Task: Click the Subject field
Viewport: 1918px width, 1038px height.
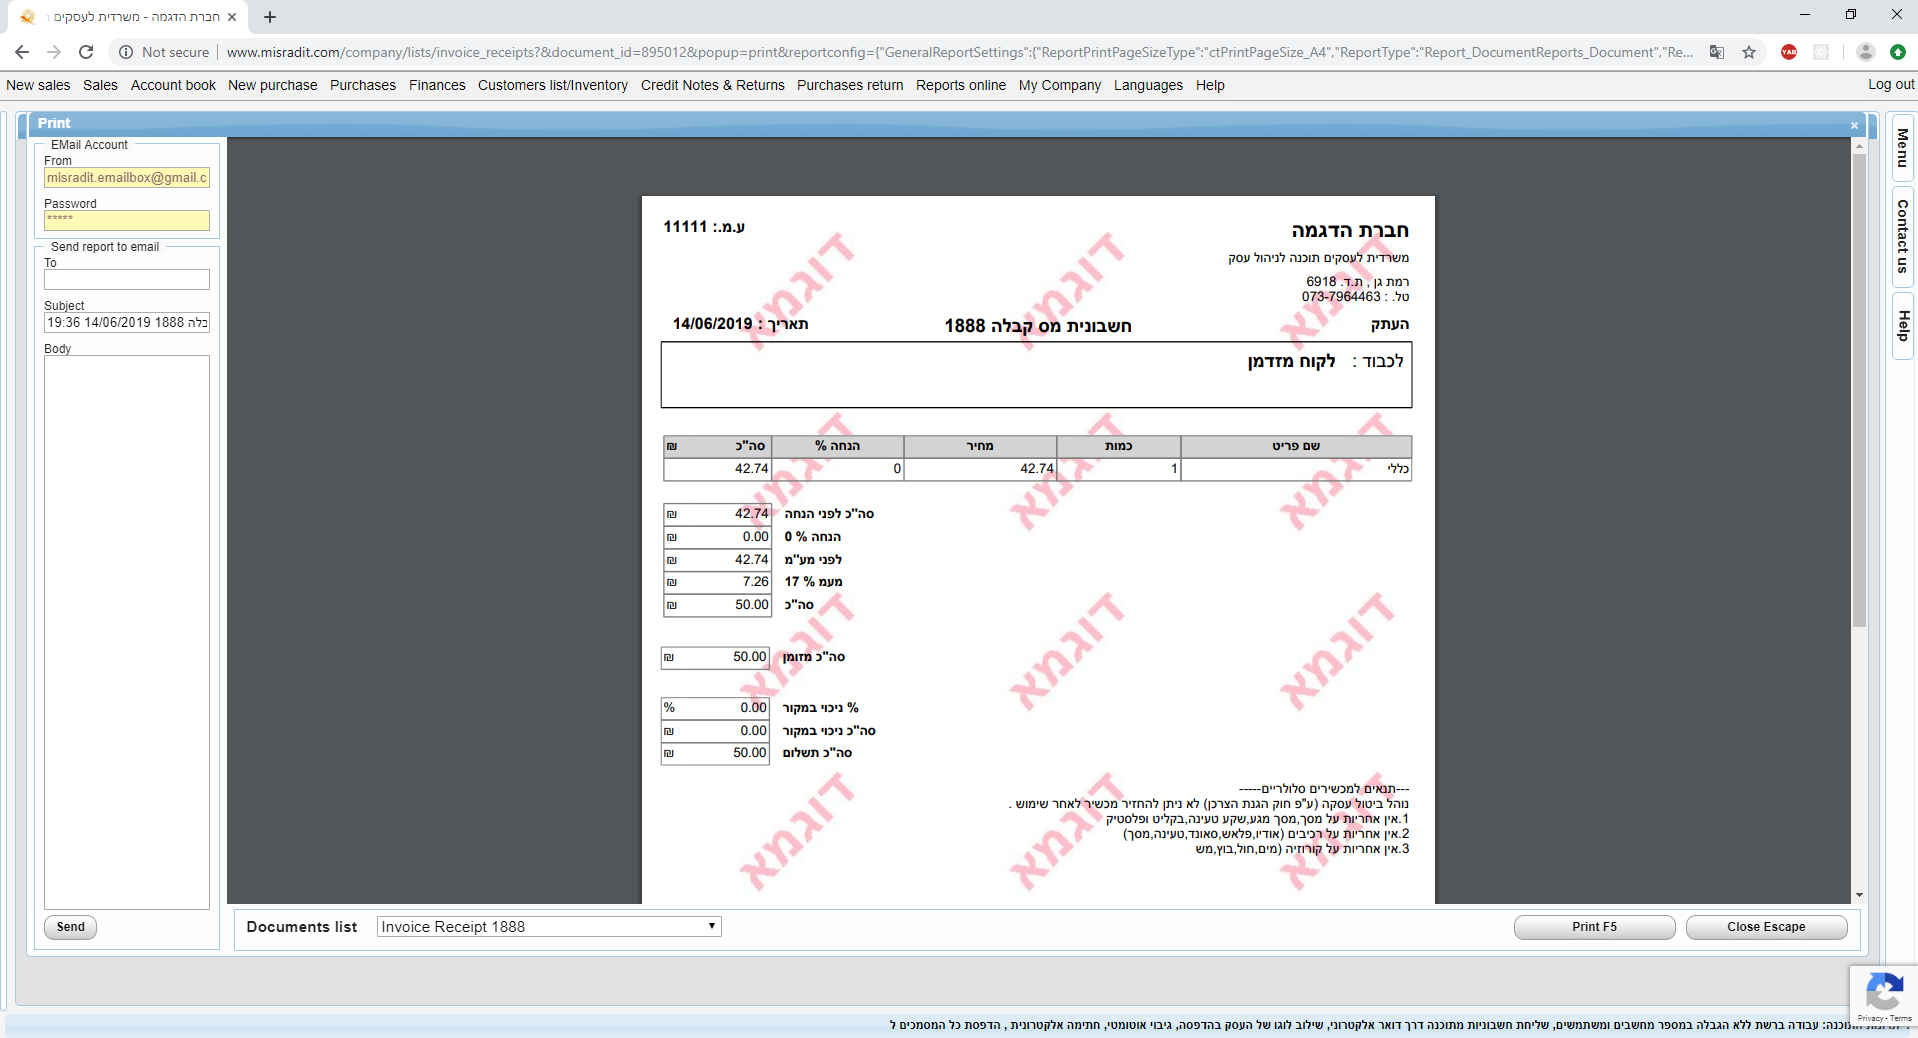Action: pos(127,323)
